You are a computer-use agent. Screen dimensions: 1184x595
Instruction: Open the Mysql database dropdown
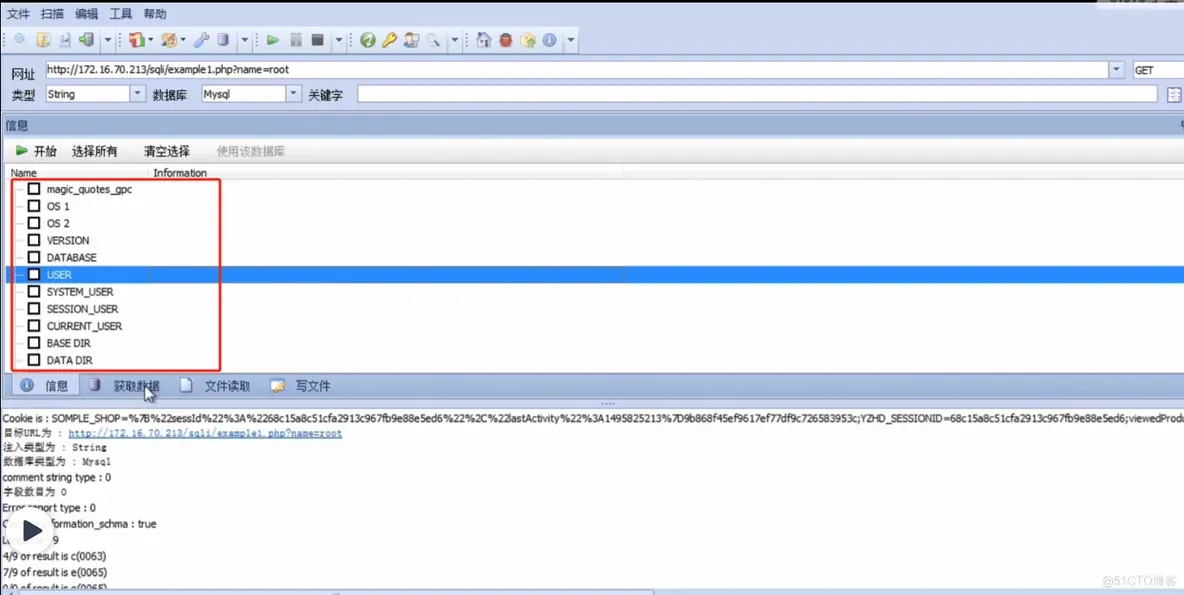click(x=294, y=94)
